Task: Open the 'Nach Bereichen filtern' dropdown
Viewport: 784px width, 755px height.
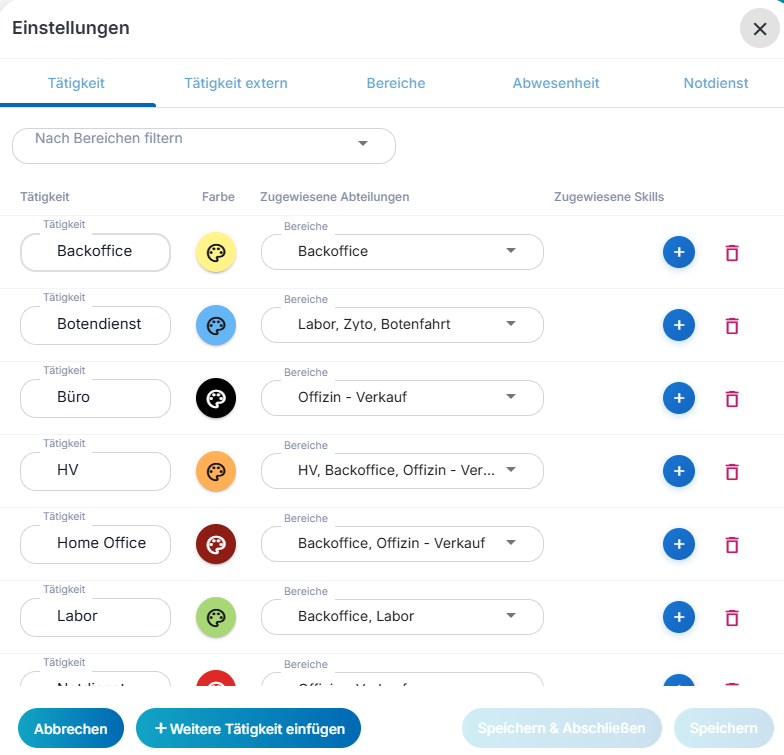Action: (x=204, y=145)
